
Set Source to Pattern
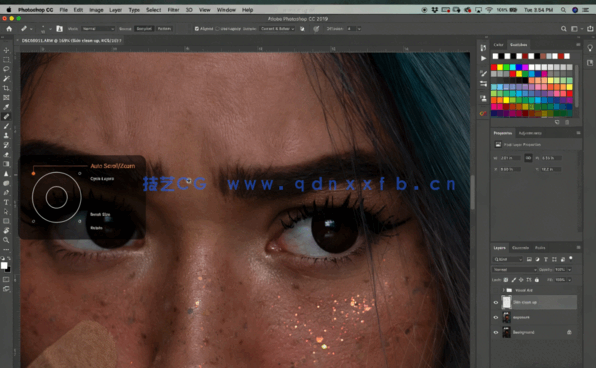164,29
